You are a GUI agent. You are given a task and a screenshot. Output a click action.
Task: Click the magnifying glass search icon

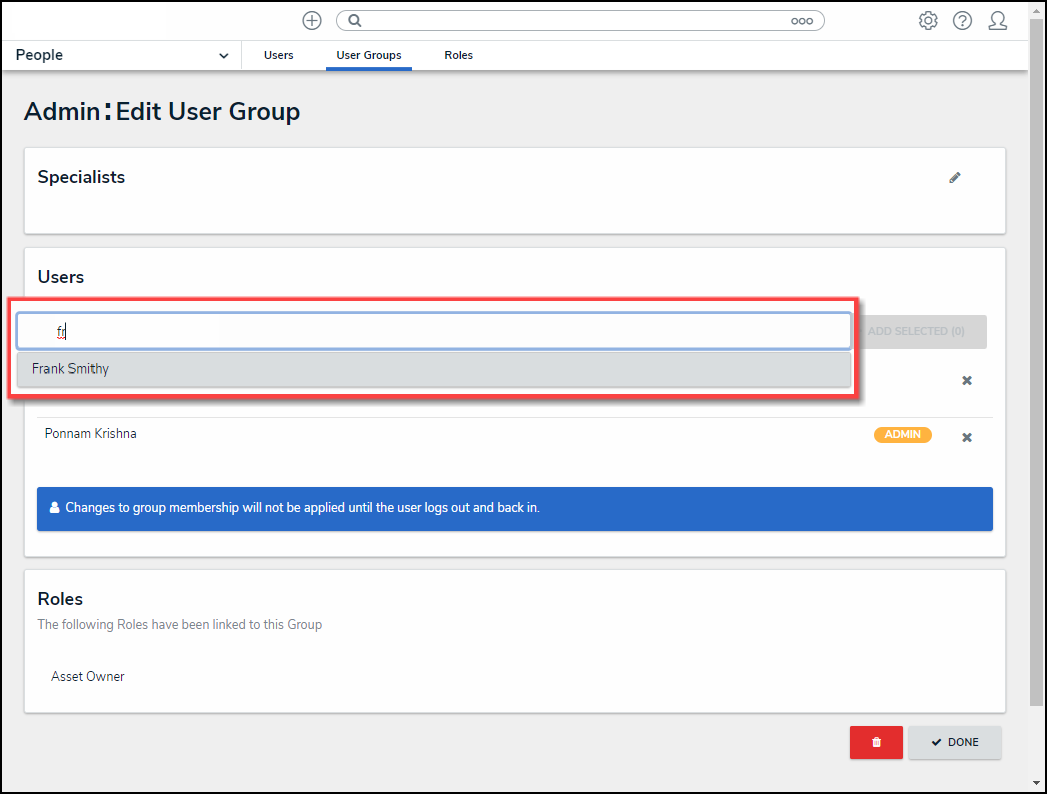point(354,21)
